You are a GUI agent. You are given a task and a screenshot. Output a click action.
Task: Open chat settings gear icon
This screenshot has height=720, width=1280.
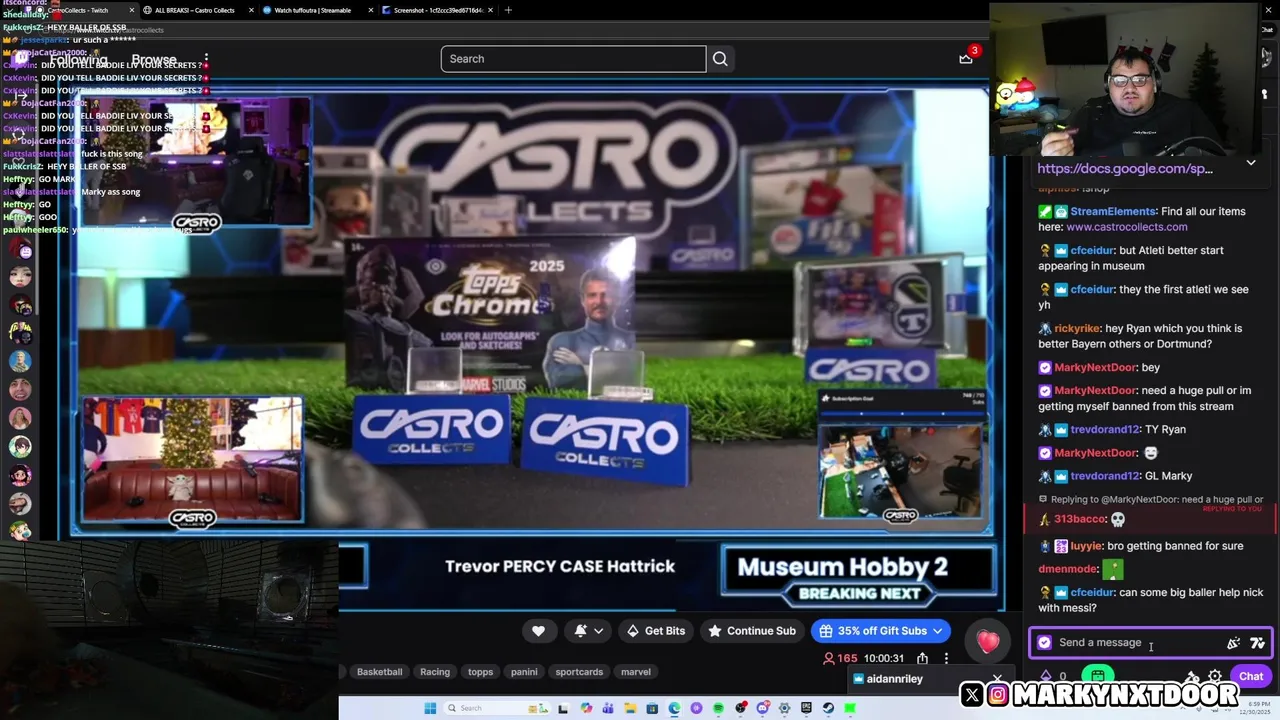pyautogui.click(x=1215, y=677)
